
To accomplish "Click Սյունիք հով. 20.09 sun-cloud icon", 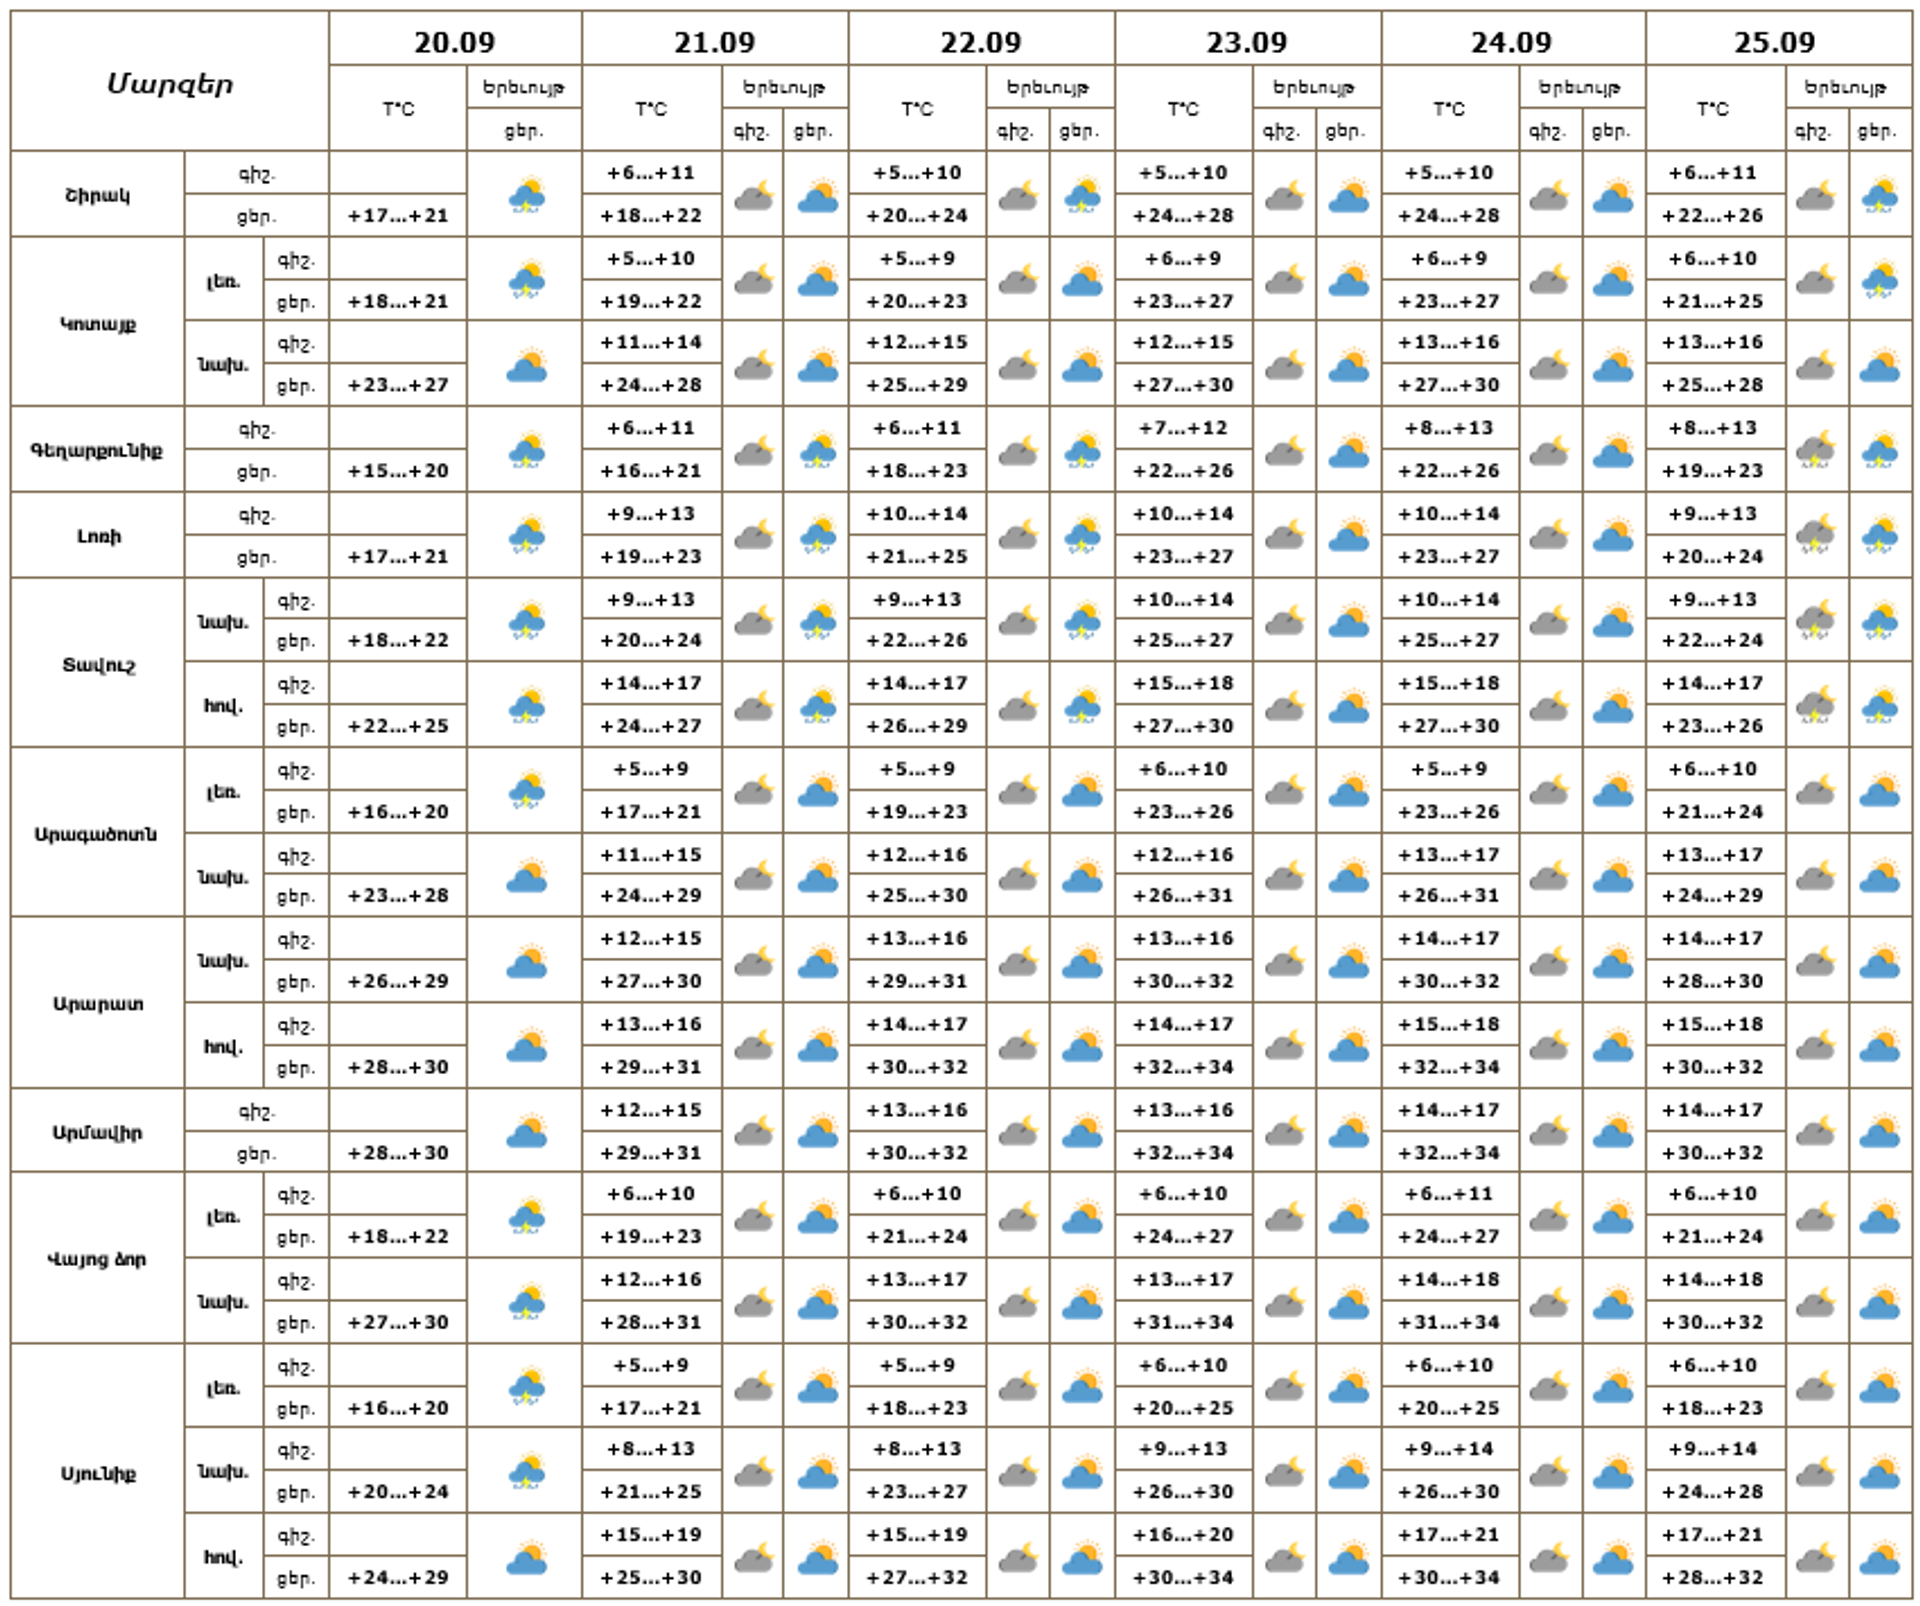I will pos(526,1557).
